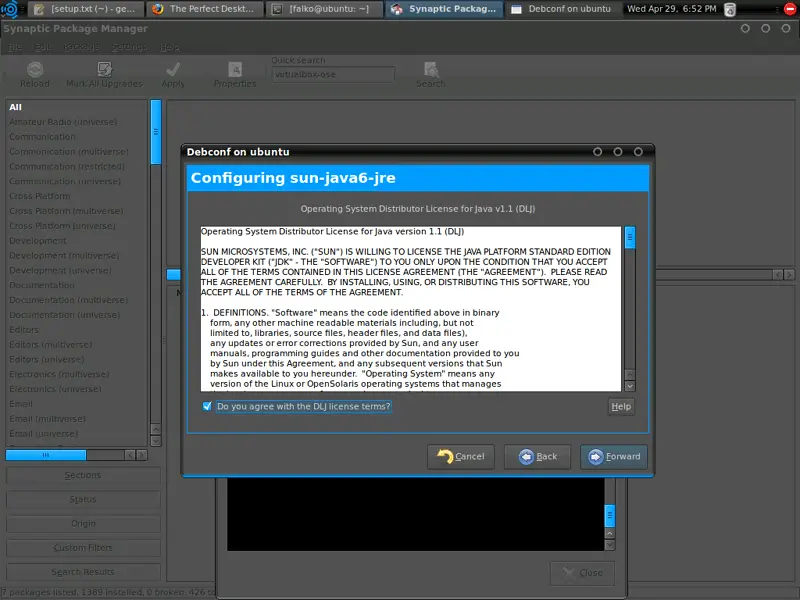Screen dimensions: 800x600
Task: Switch to the falko@ubuntu terminal window
Action: point(324,9)
